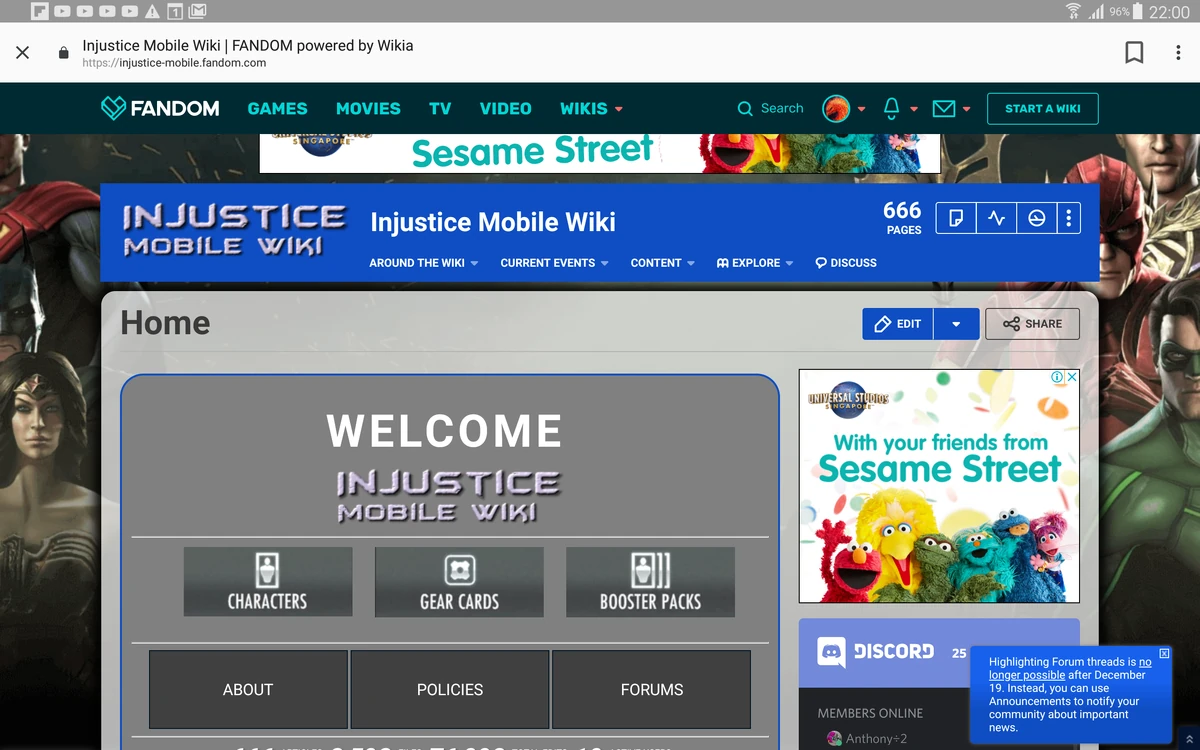Click the POLICIES button
This screenshot has width=1200, height=750.
[450, 690]
